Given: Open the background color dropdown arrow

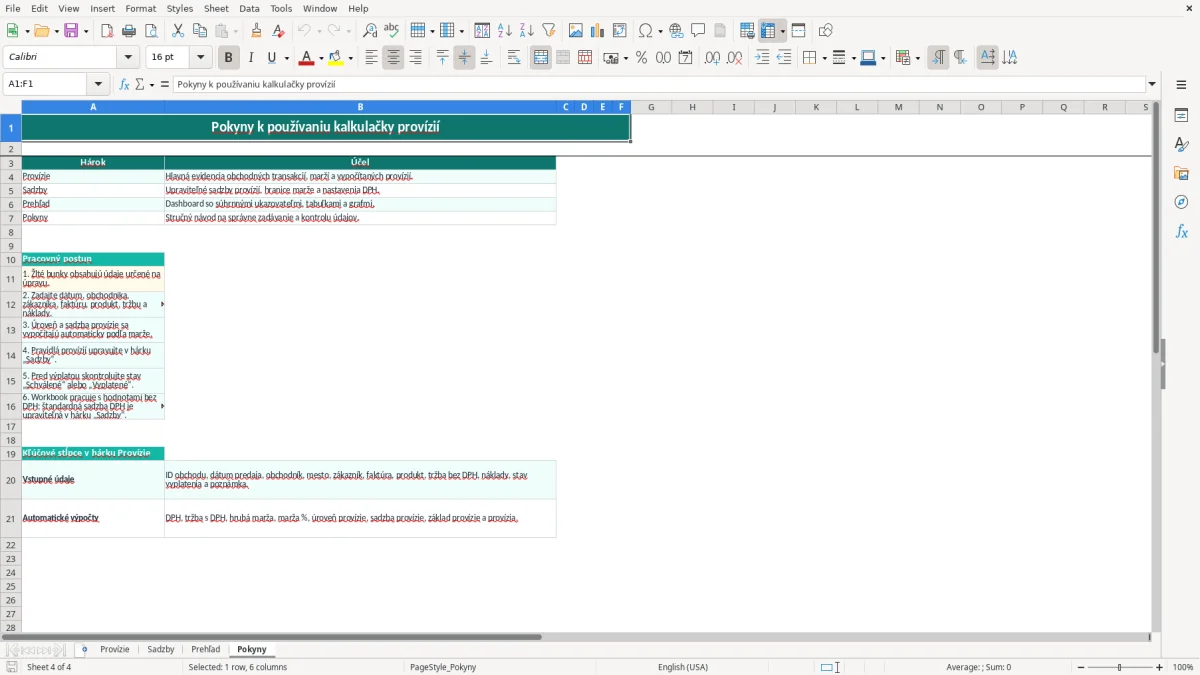Looking at the screenshot, I should point(350,58).
